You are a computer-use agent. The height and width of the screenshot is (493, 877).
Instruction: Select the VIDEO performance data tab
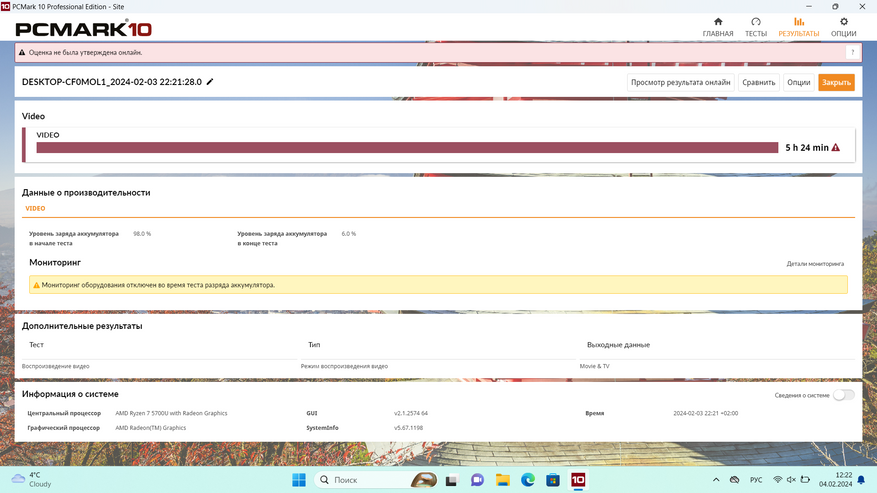[35, 208]
